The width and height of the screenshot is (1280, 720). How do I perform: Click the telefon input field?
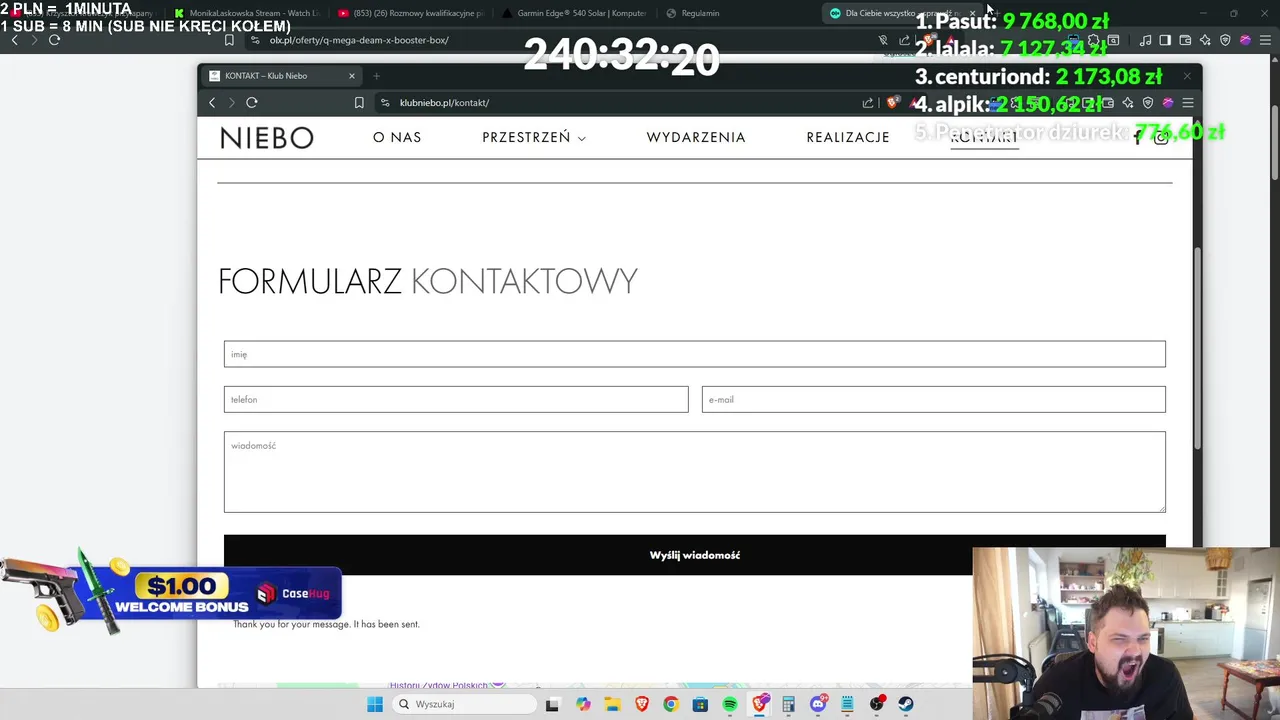coord(456,399)
